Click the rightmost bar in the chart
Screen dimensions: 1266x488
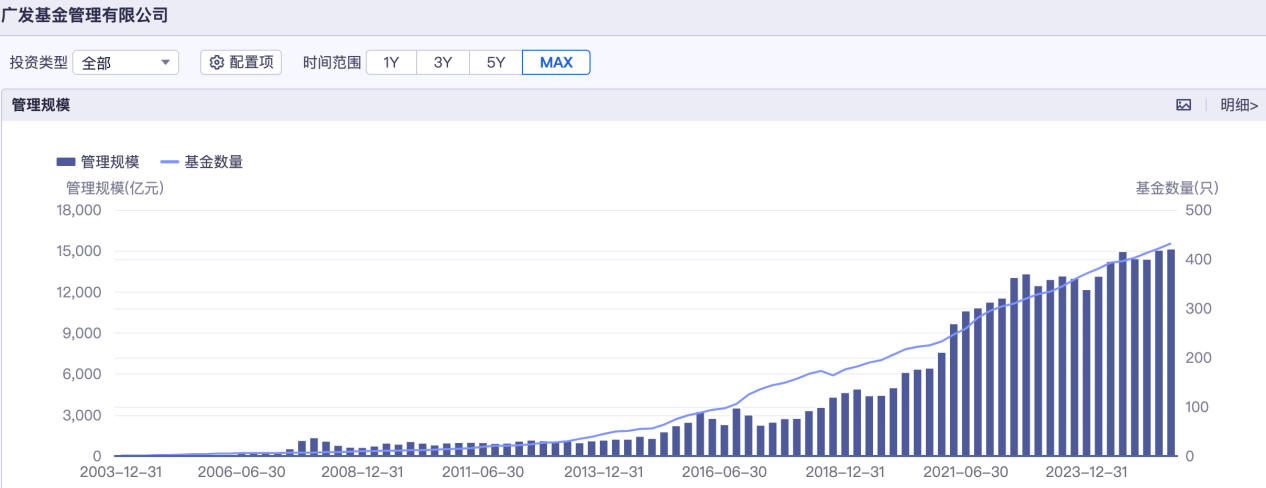coord(1170,352)
